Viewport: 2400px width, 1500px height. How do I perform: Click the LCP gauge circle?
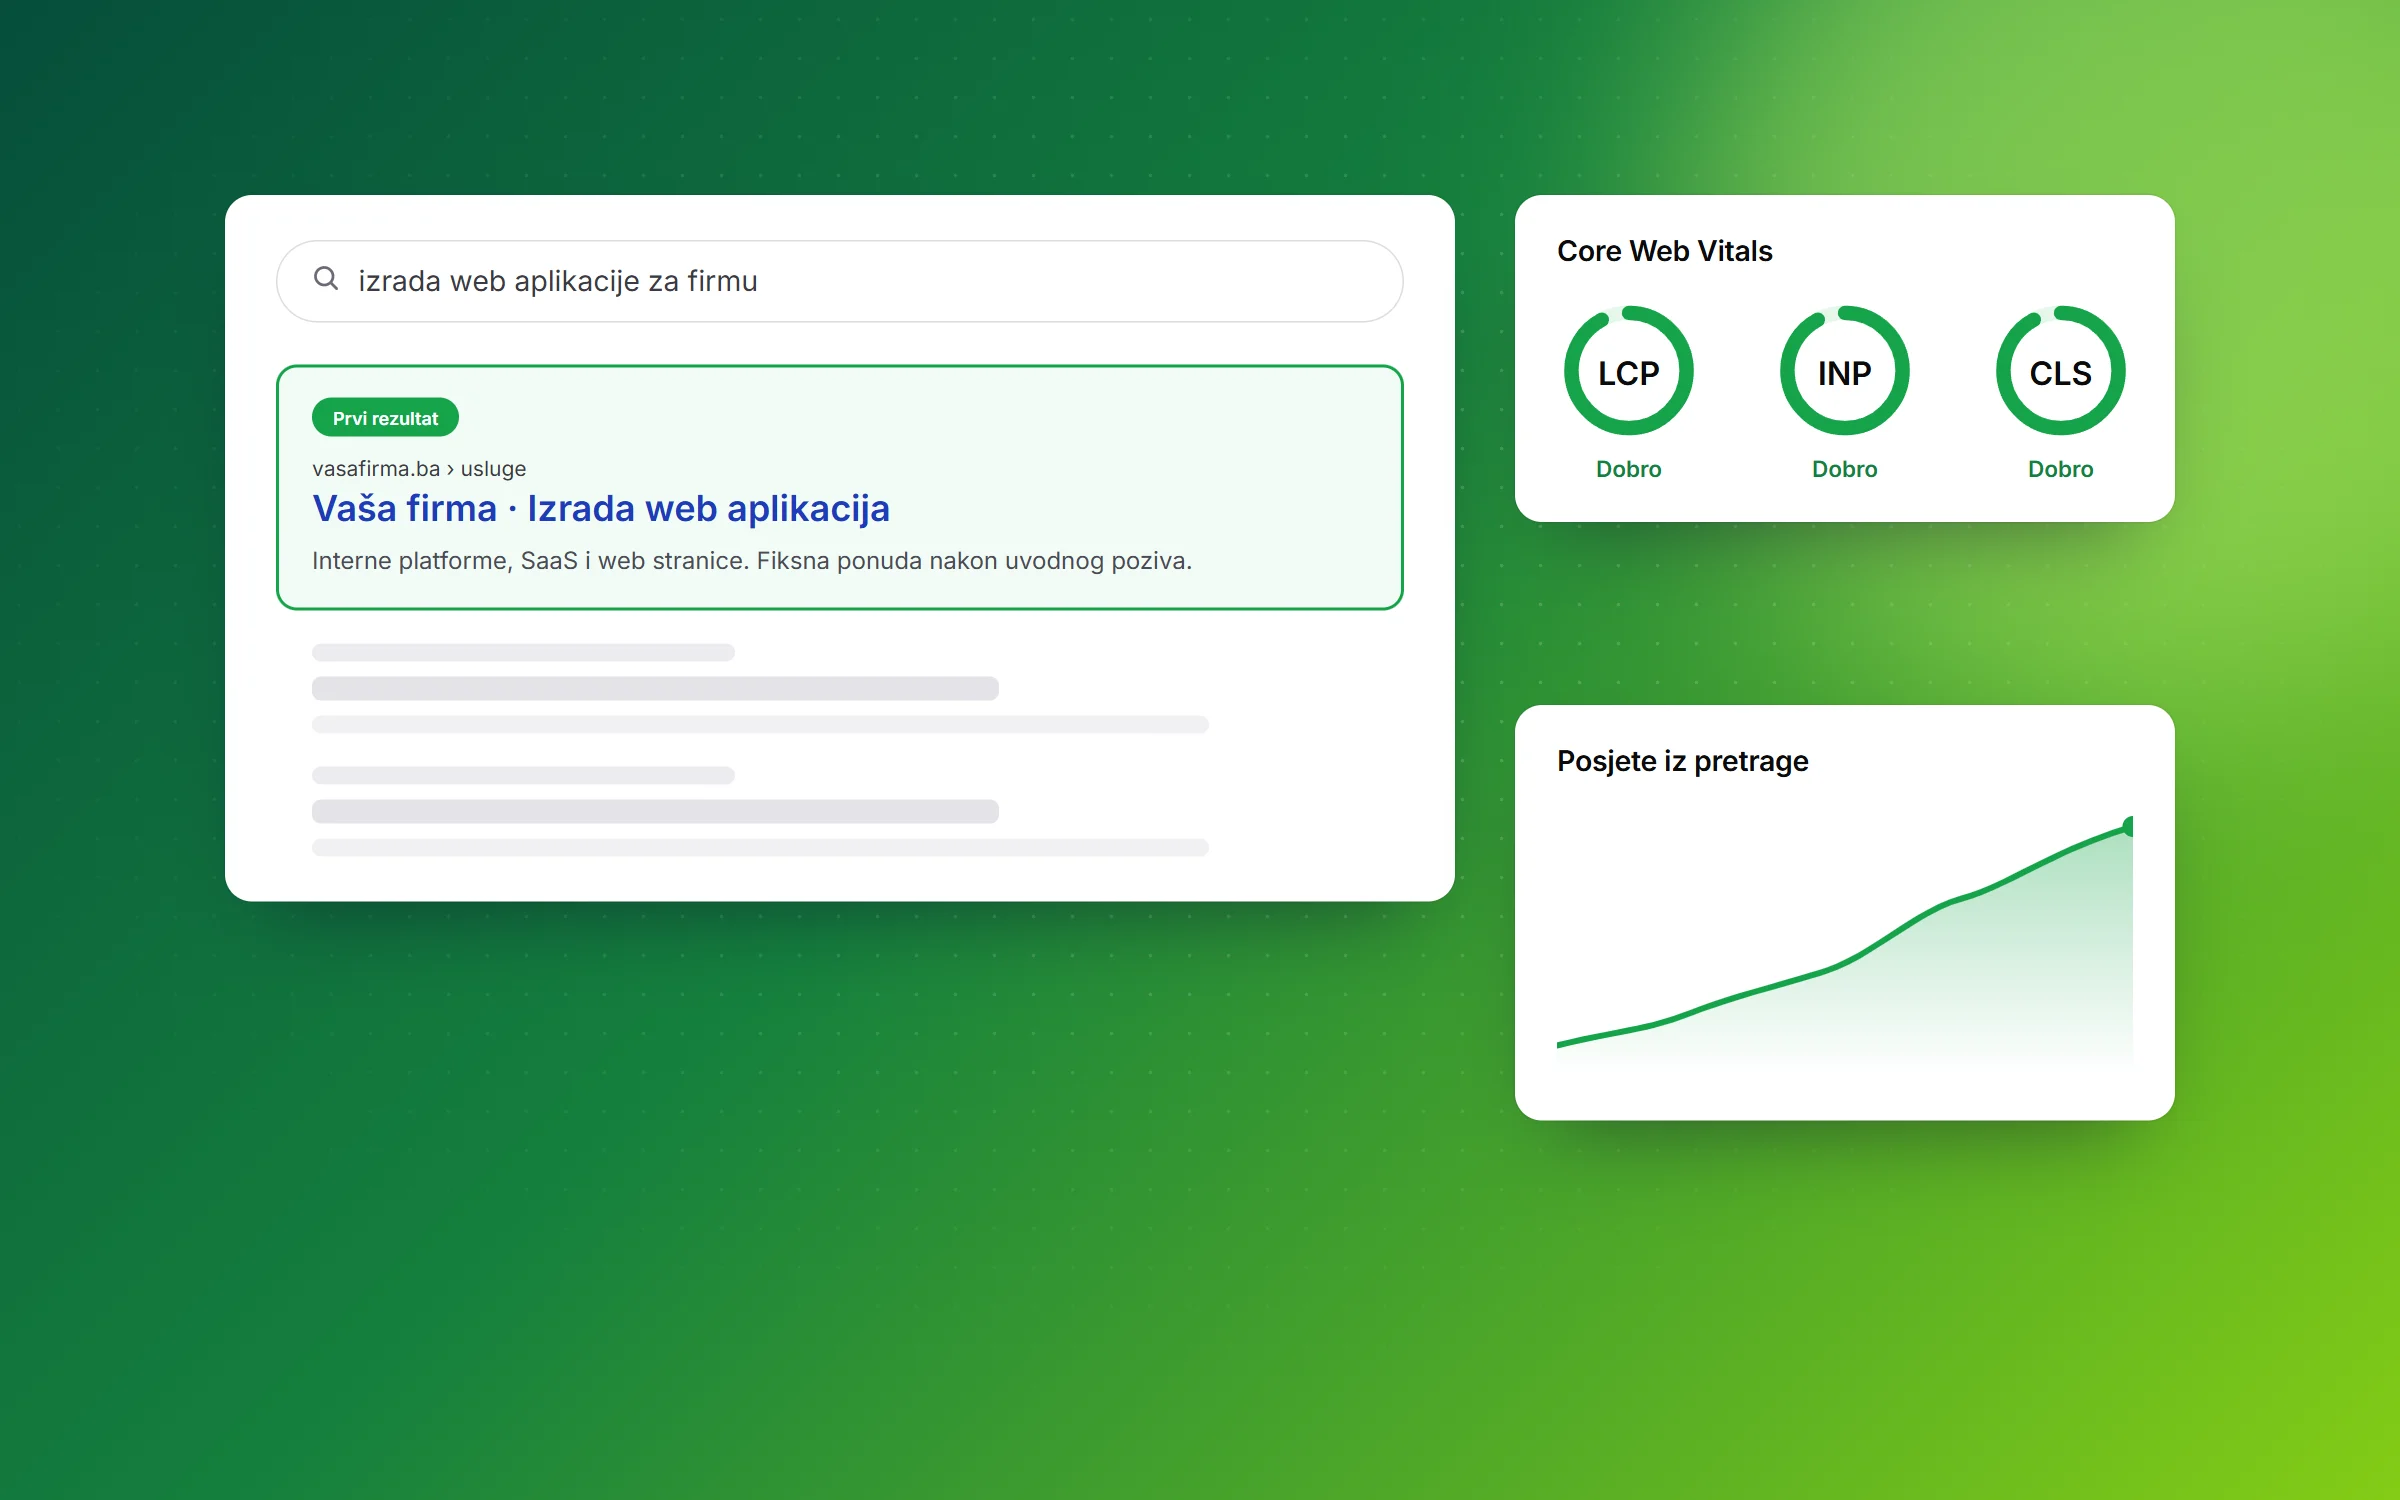(1629, 371)
